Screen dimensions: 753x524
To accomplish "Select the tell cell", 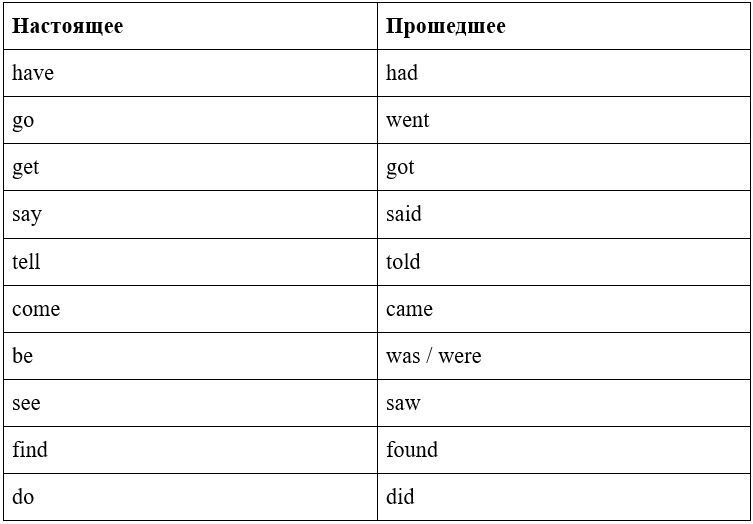I will (x=190, y=261).
